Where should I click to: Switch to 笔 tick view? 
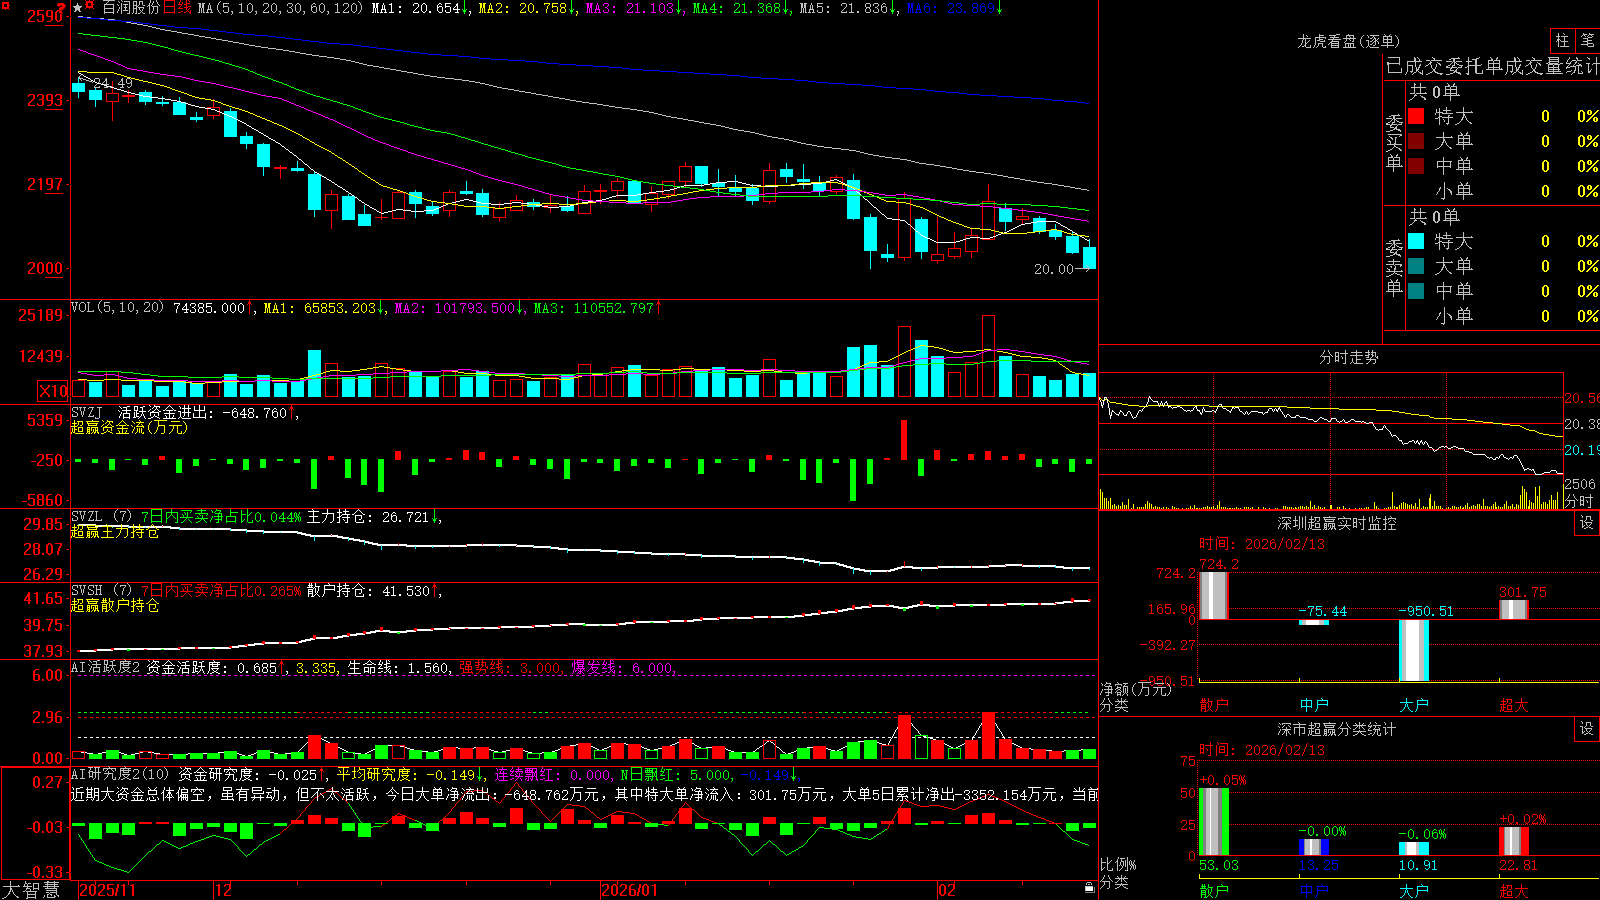[x=1588, y=40]
